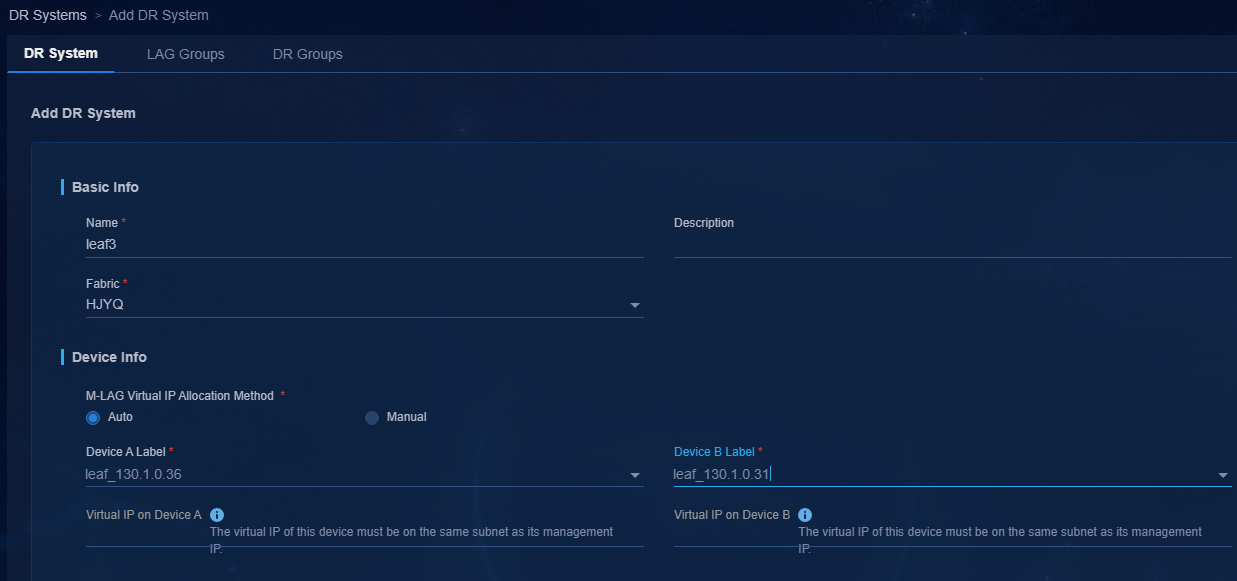Click the Basic Info section heading
This screenshot has width=1237, height=581.
(x=105, y=187)
